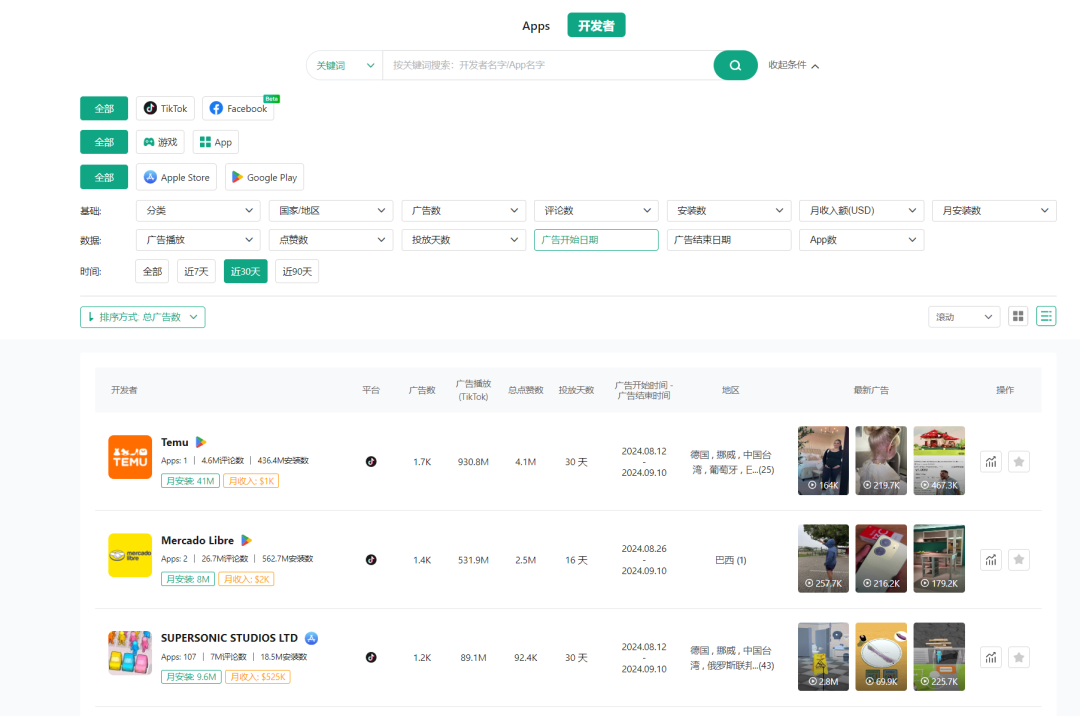This screenshot has width=1080, height=716.
Task: Open the 点赞数 dropdown
Action: pyautogui.click(x=331, y=240)
